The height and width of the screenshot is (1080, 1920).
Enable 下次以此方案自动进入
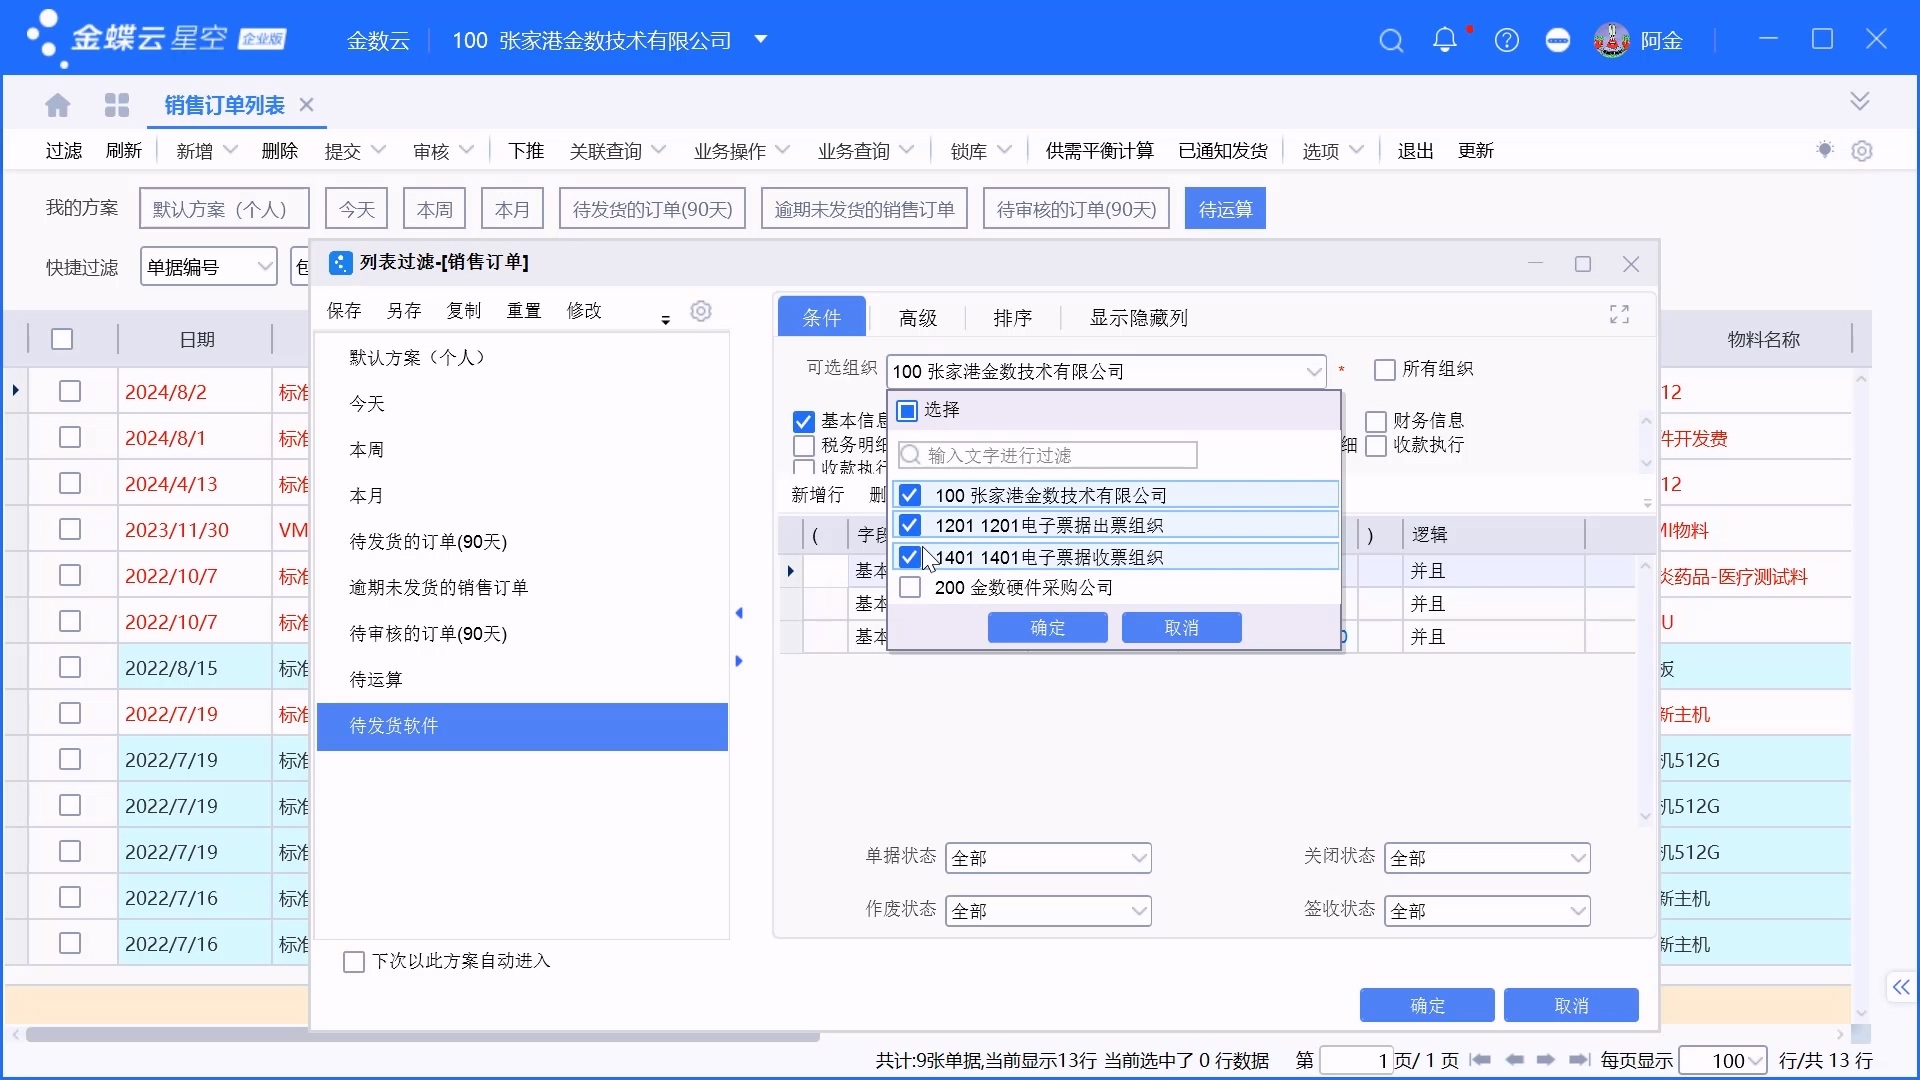point(353,962)
